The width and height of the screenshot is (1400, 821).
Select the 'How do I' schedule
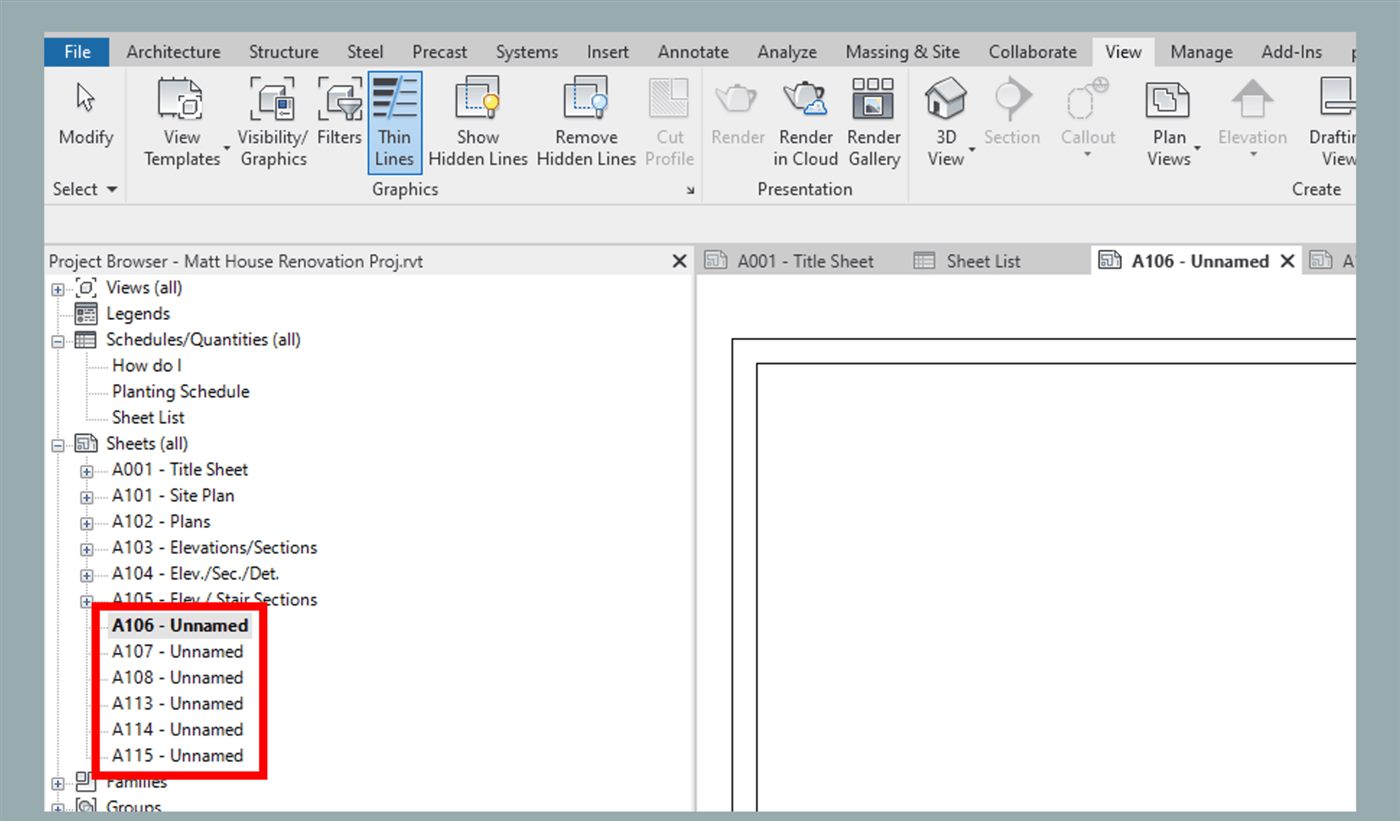pos(147,365)
